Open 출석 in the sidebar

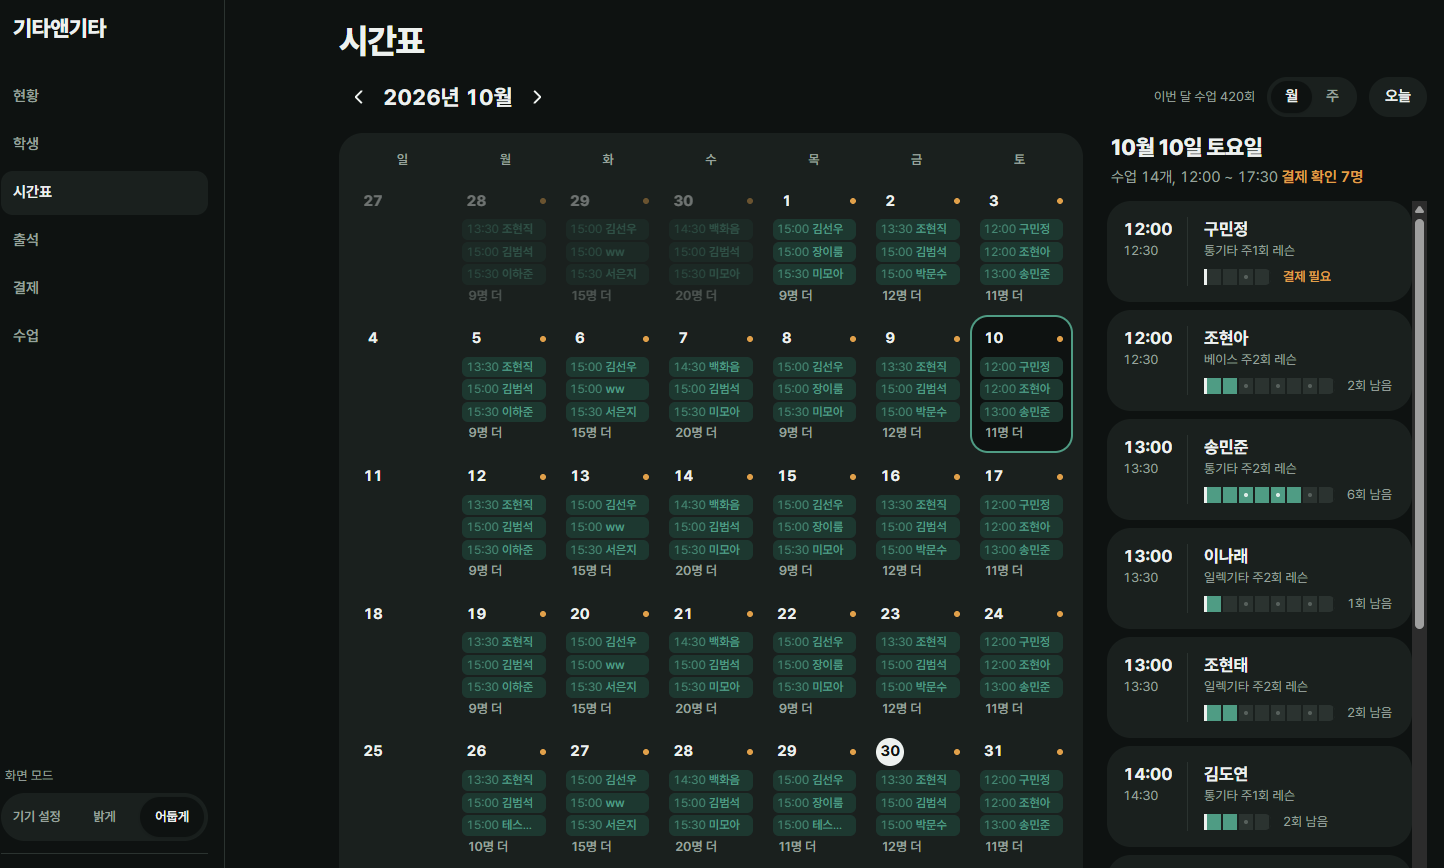(x=104, y=240)
